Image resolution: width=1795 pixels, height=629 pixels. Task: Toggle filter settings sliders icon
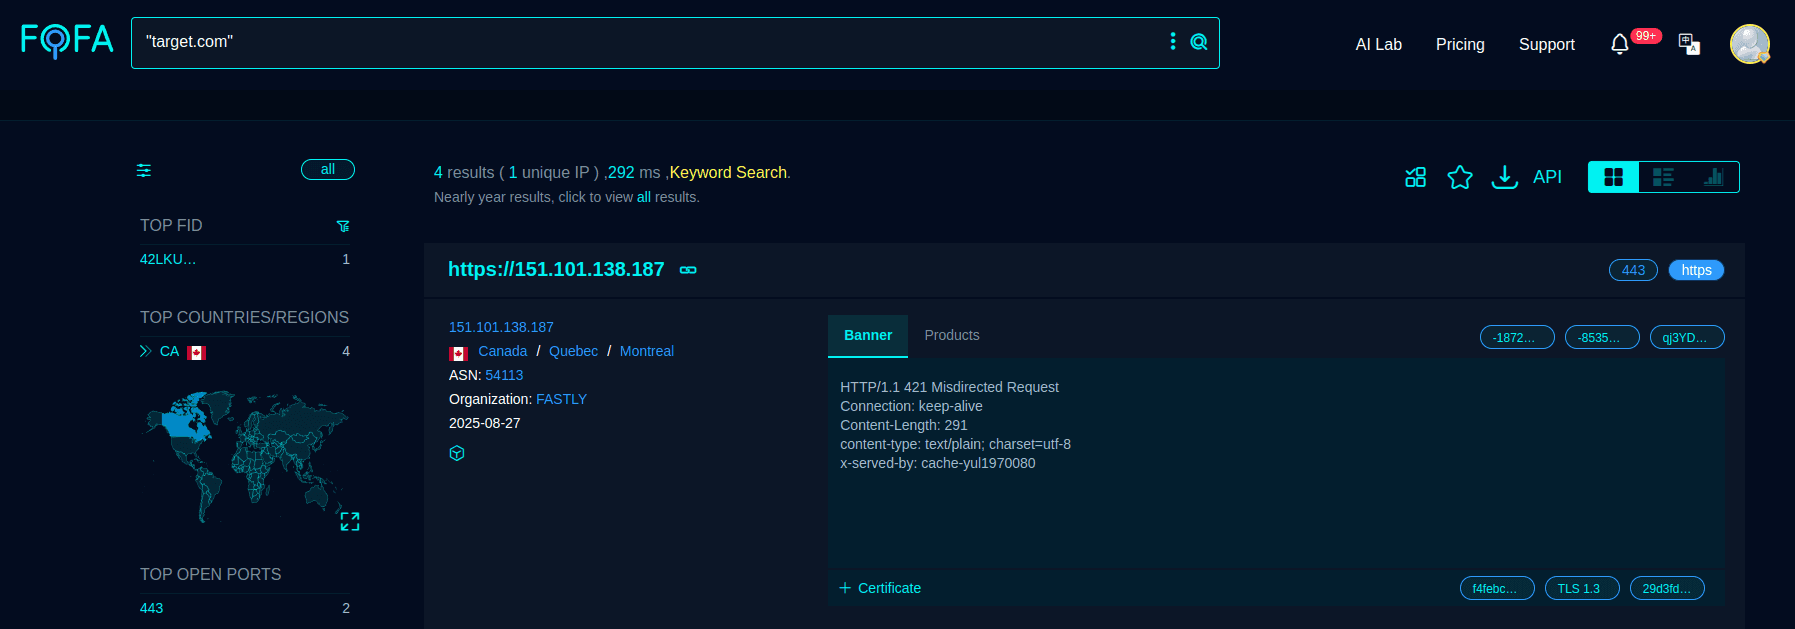click(144, 170)
